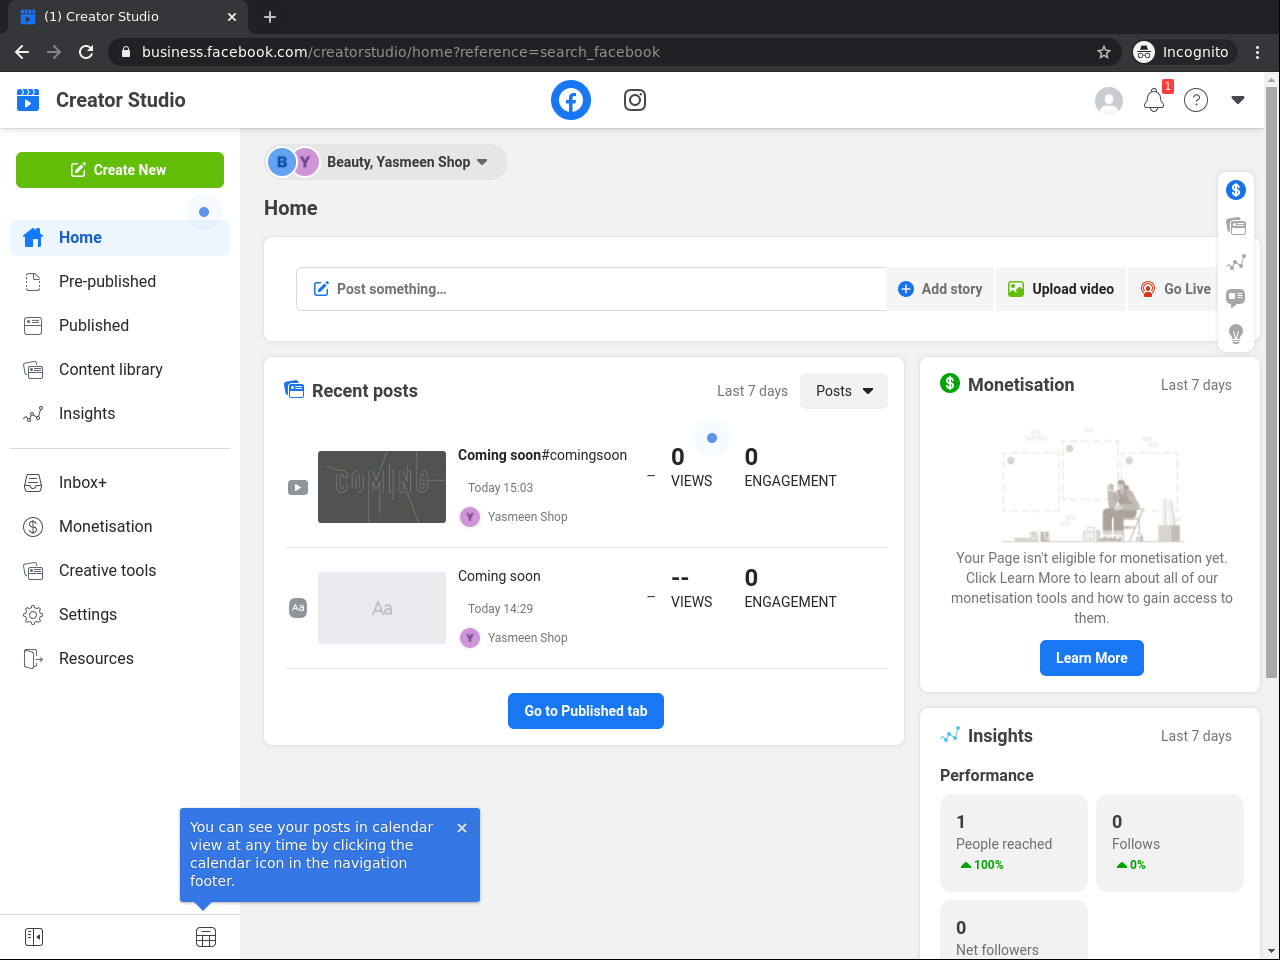
Task: Click the pulsing dot near Create New
Action: coord(204,212)
